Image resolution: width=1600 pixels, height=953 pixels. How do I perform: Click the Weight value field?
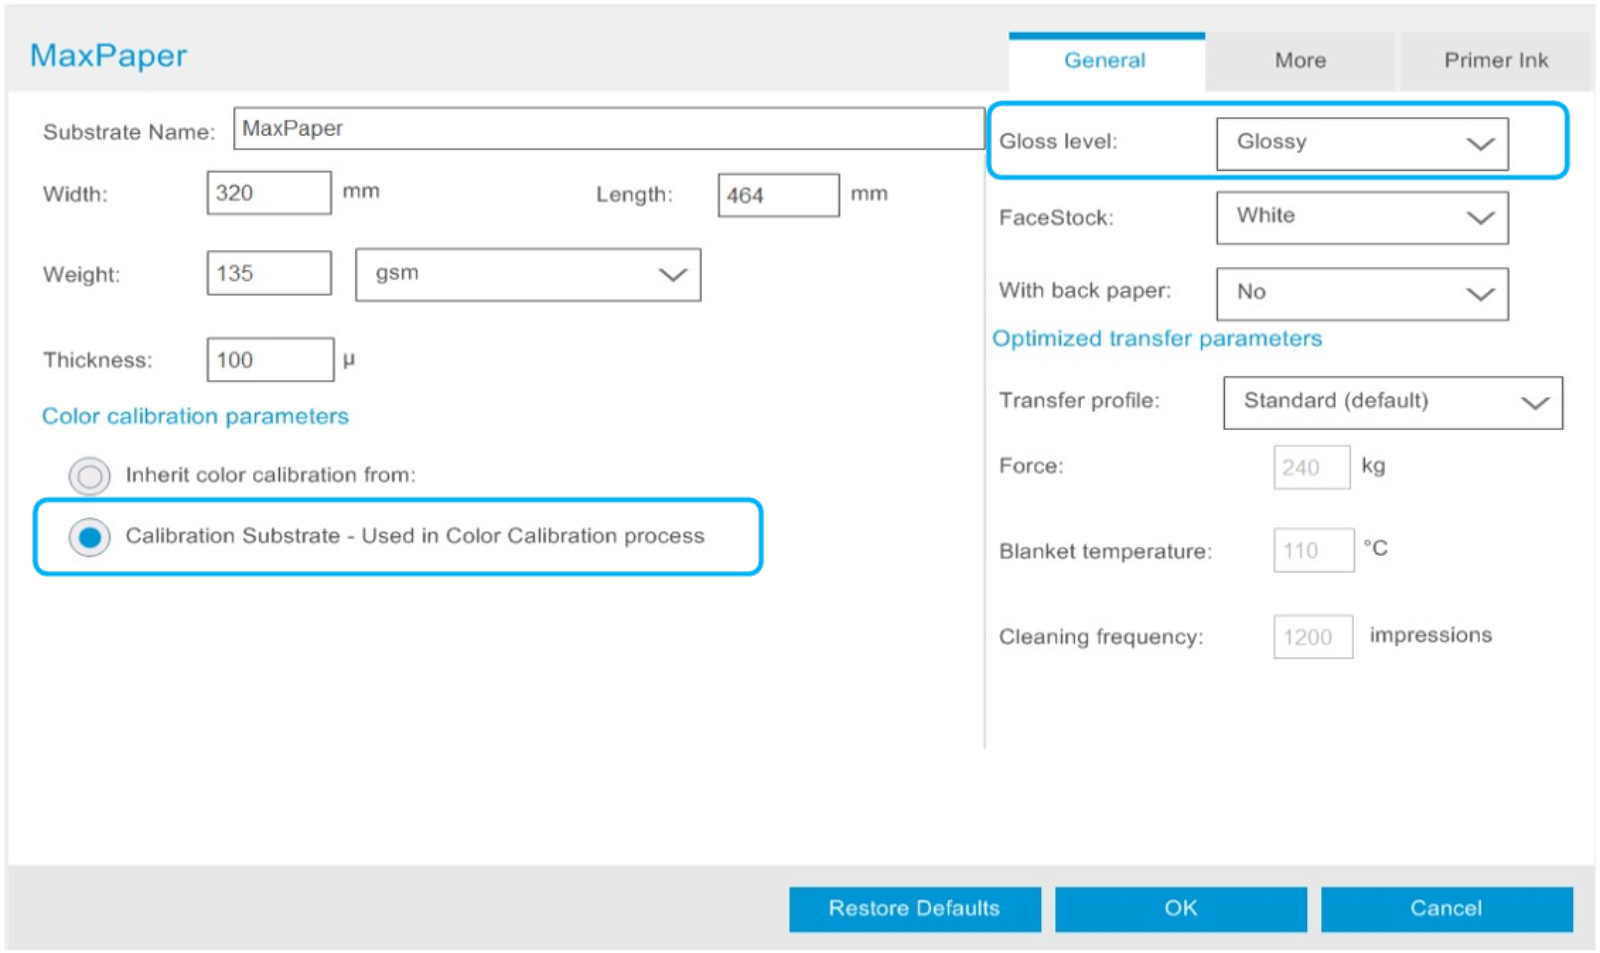pyautogui.click(x=268, y=272)
